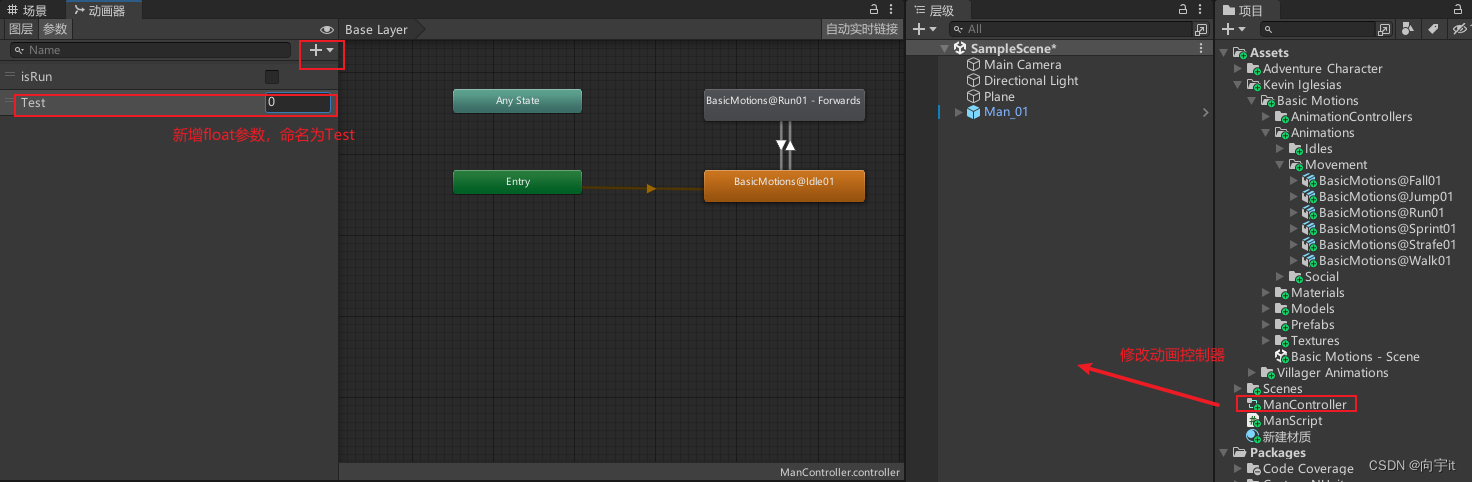Select the BasicMotions@Idle01 state node
Viewport: 1472px width, 482px height.
[x=784, y=185]
